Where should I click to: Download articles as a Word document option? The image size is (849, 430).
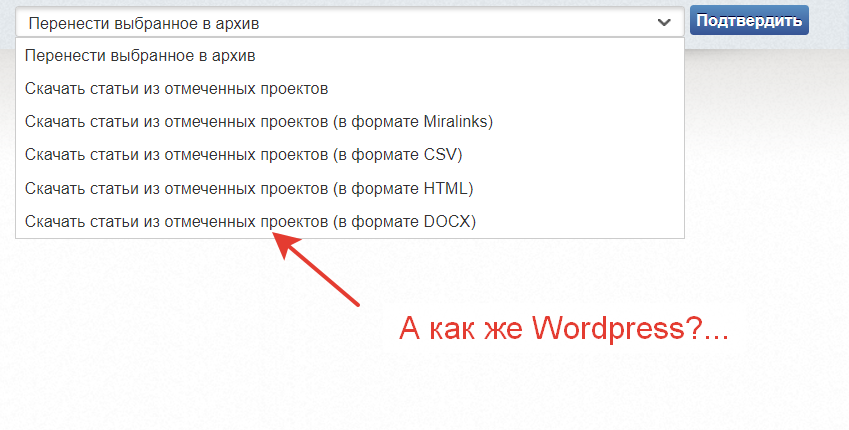point(250,221)
